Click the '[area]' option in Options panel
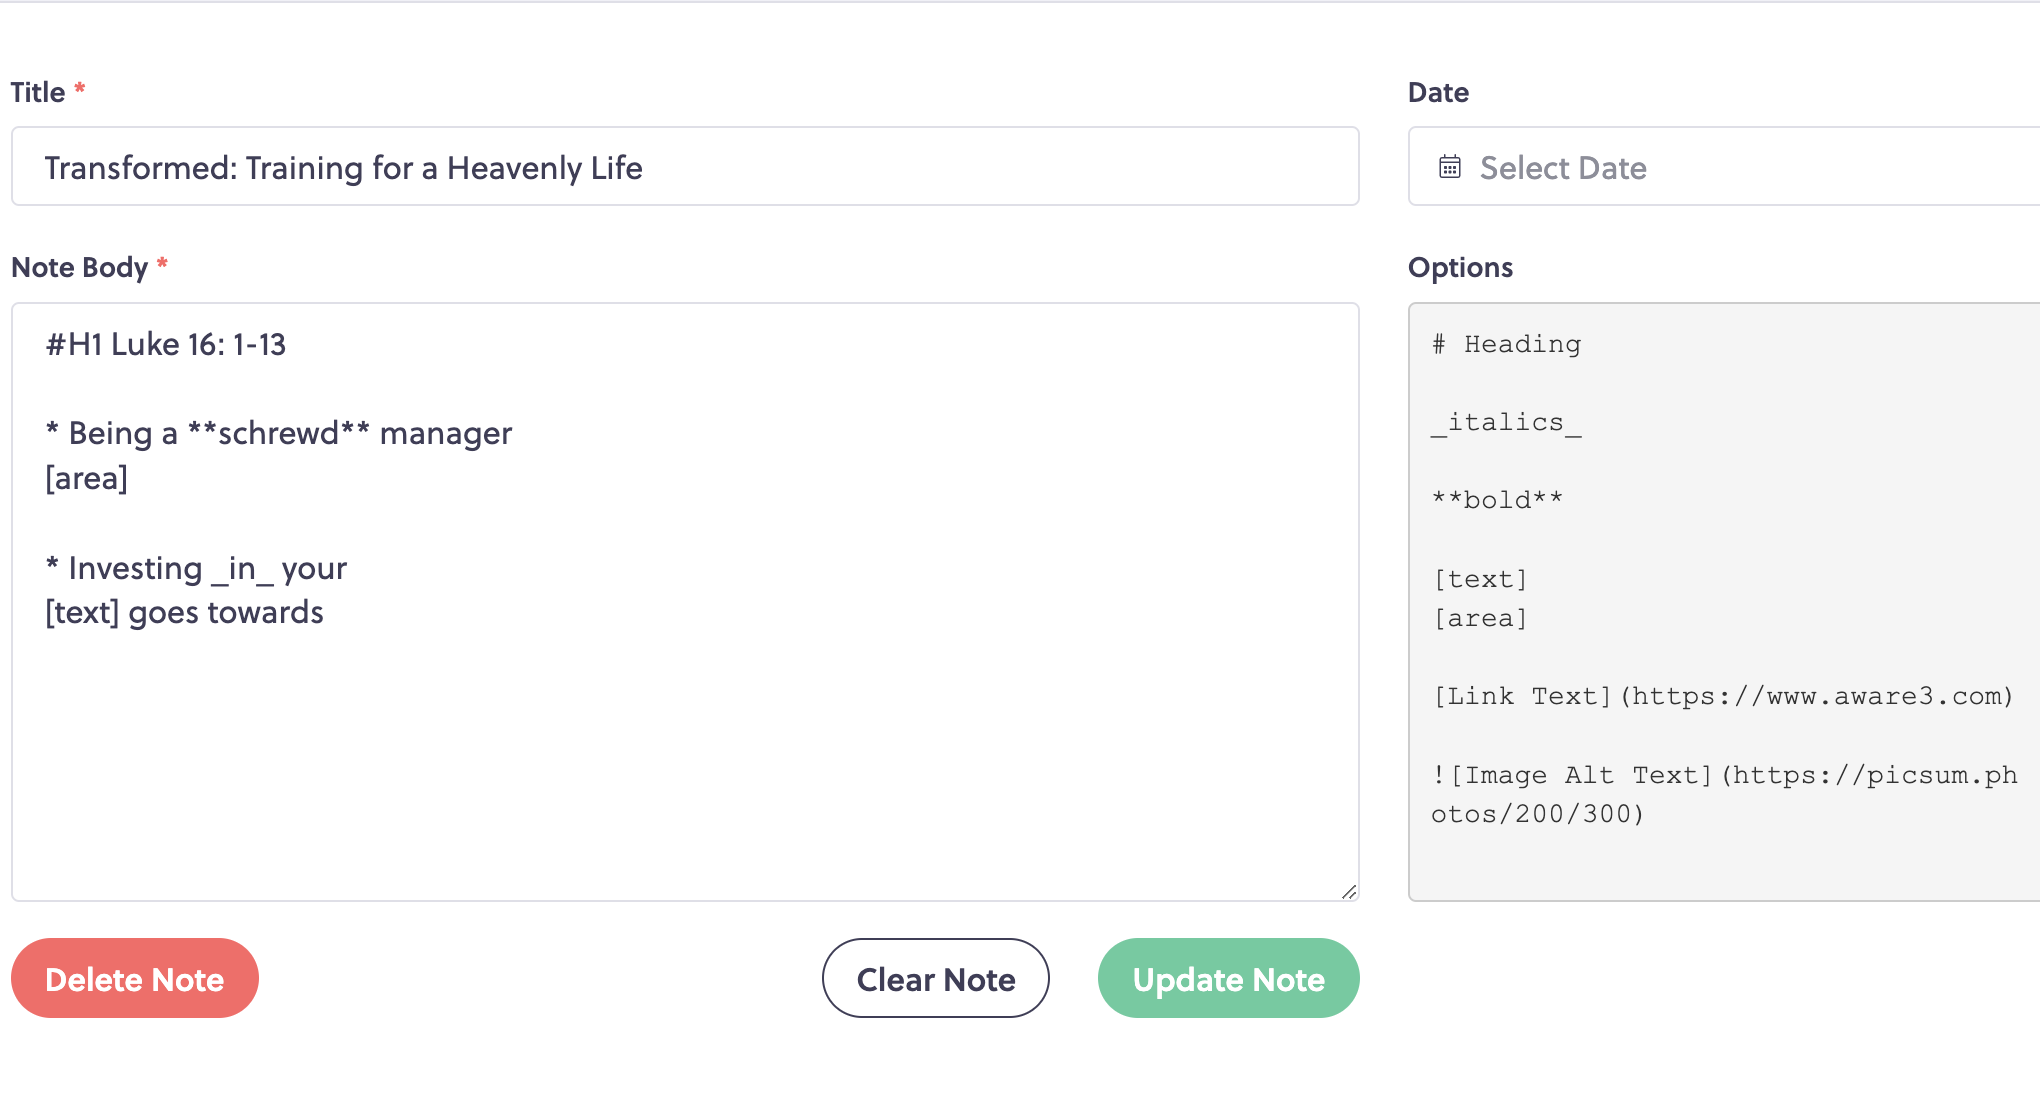 point(1480,618)
